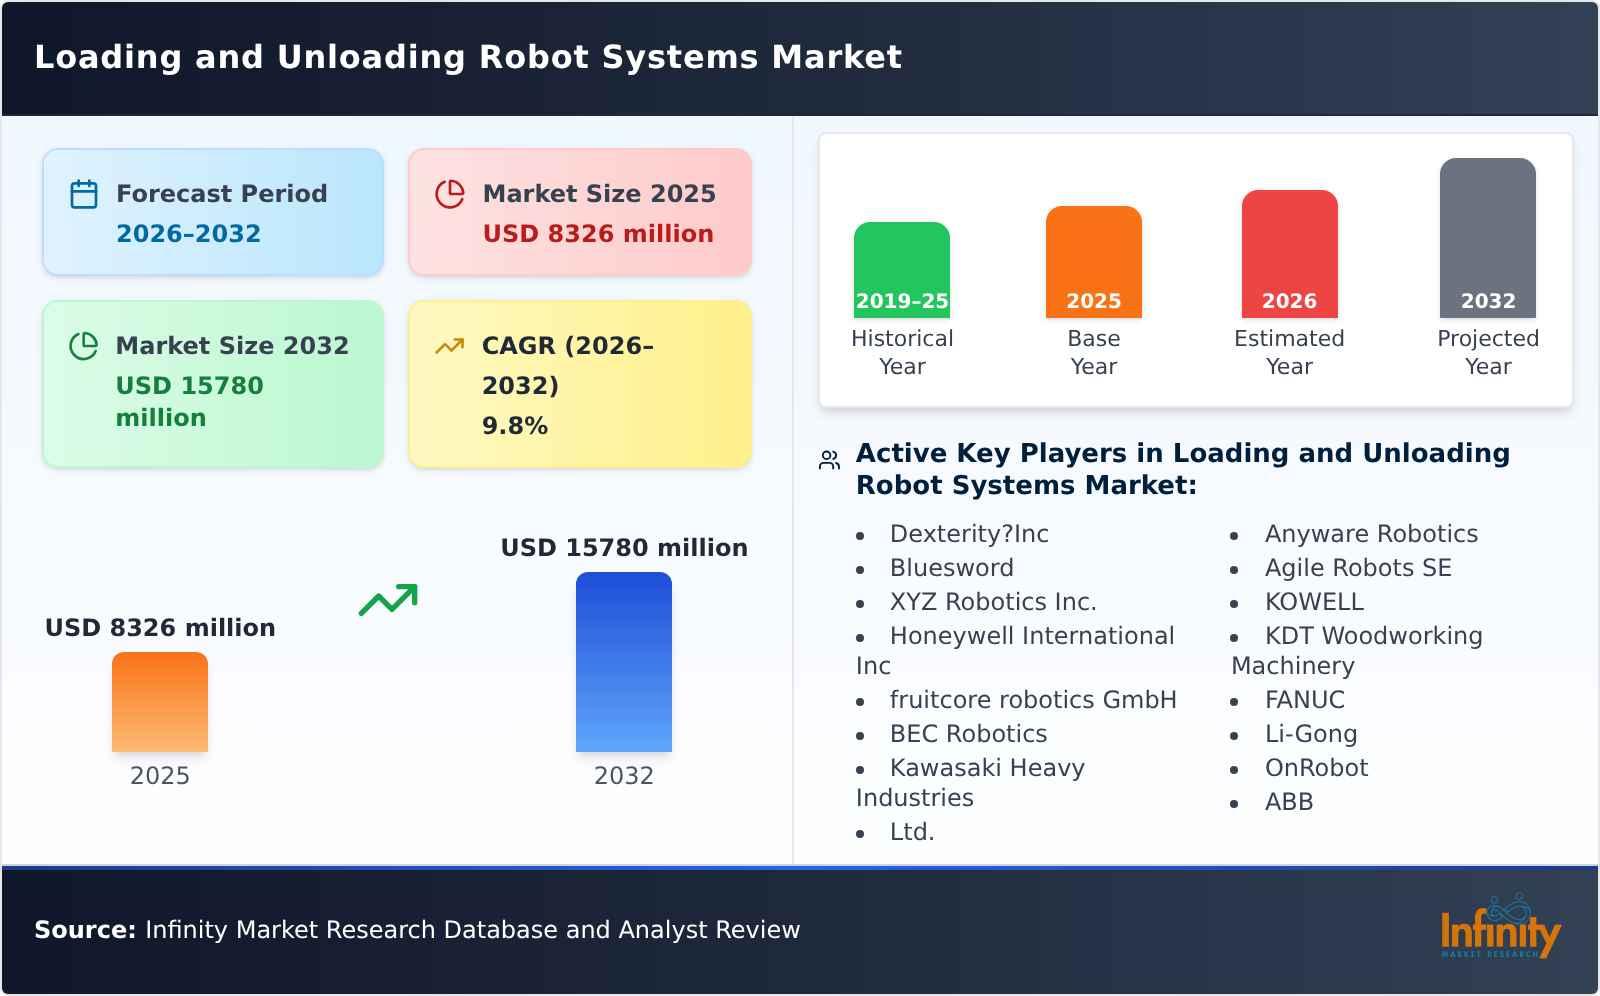
Task: Click the orange 2025 gradient bar
Action: click(x=160, y=700)
